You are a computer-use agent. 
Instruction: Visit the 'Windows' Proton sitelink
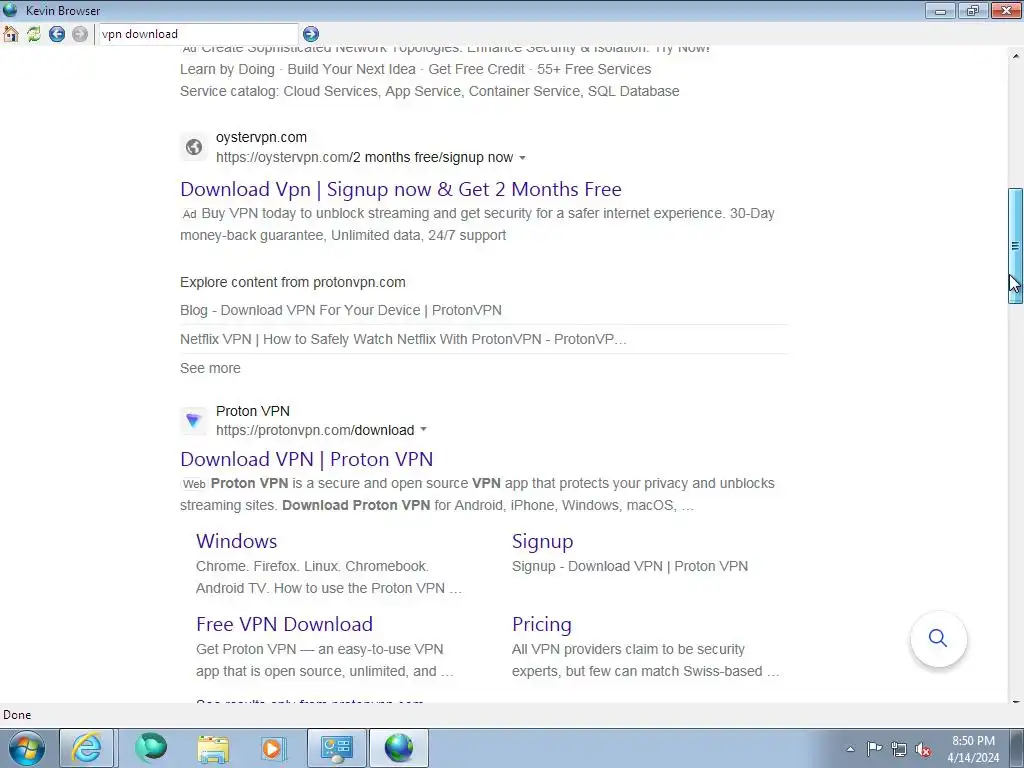coord(236,541)
